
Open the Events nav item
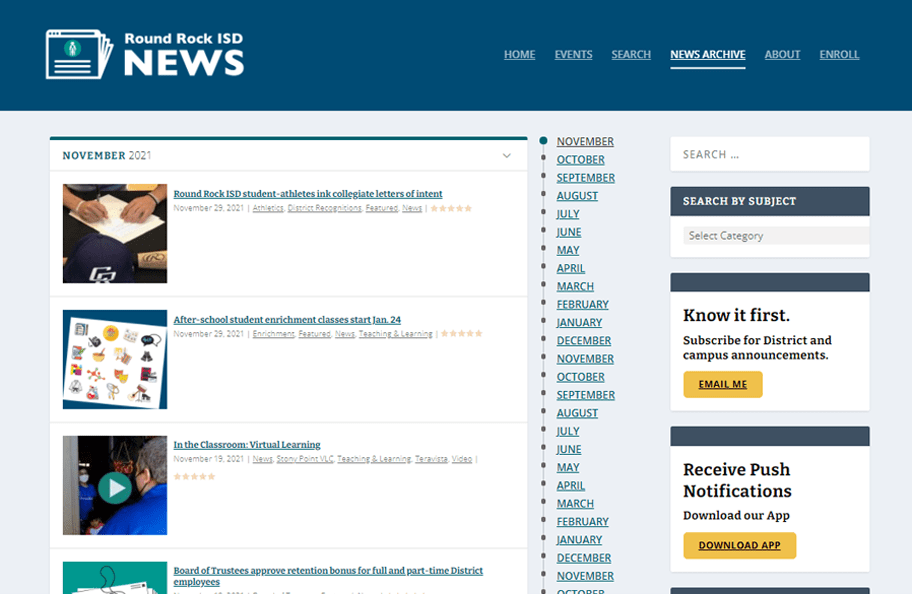(x=573, y=54)
